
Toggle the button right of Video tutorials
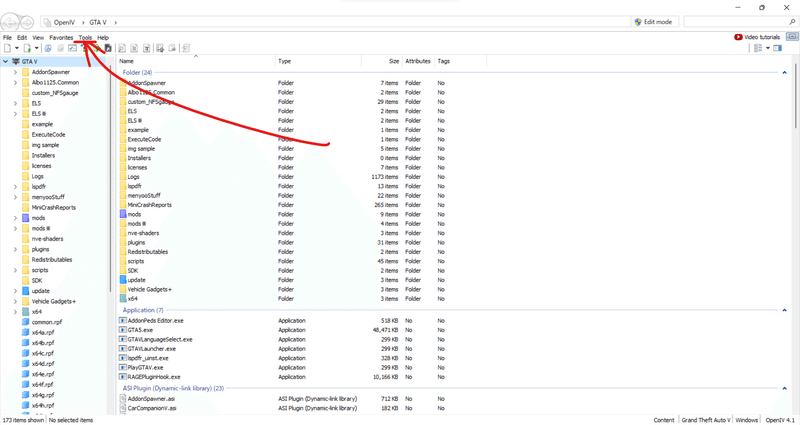point(792,37)
